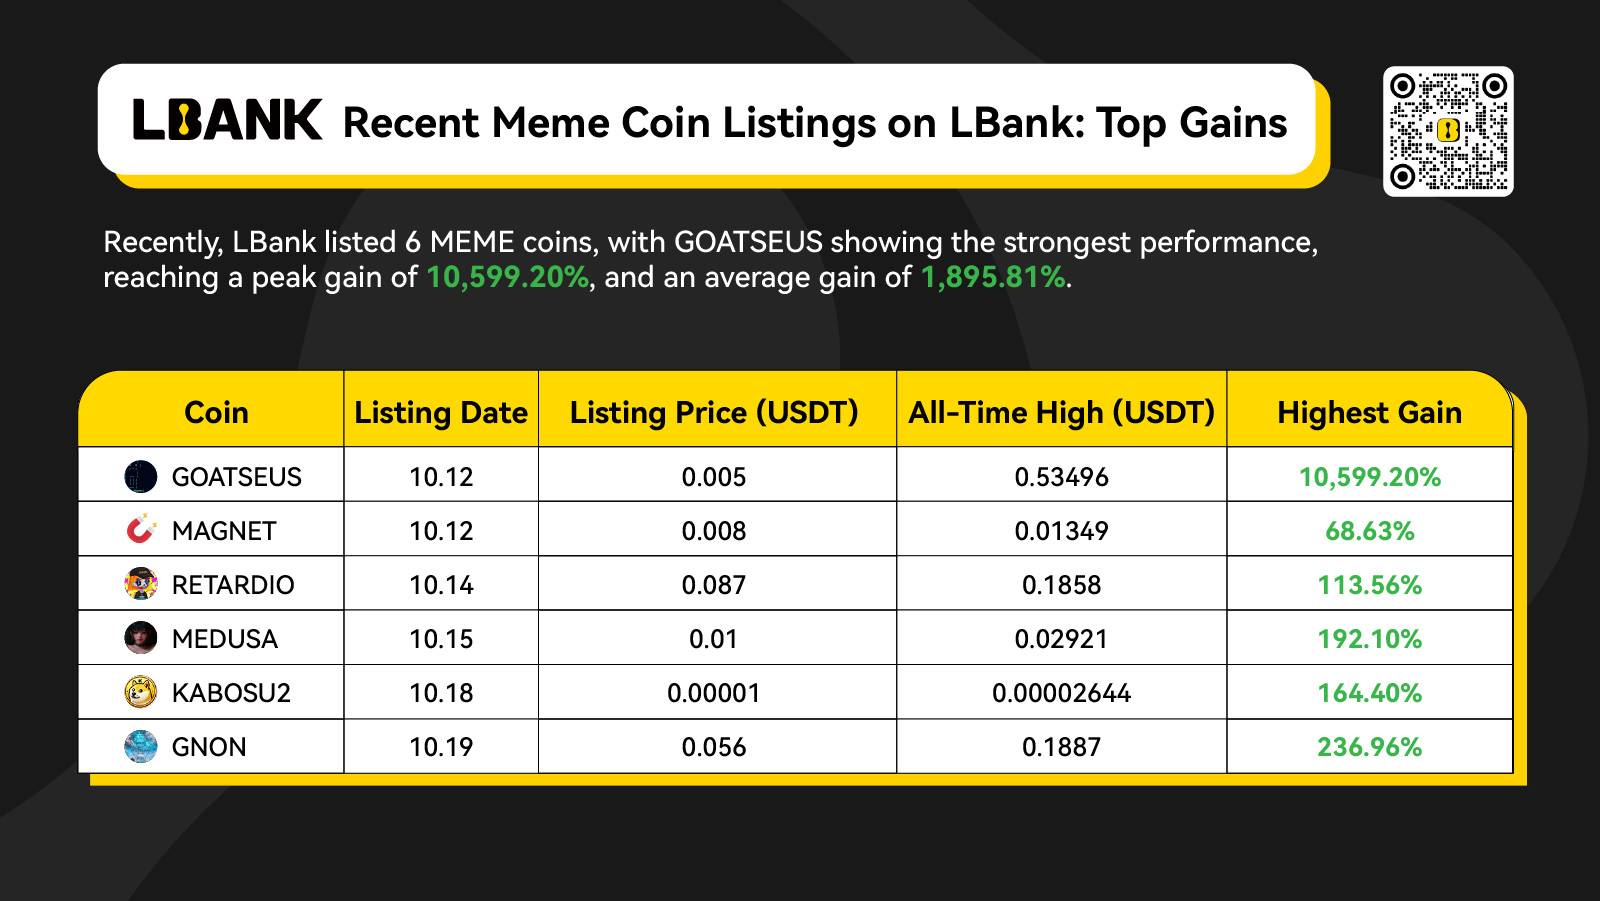Image resolution: width=1600 pixels, height=901 pixels.
Task: Click the LBANK logo
Action: [x=227, y=119]
